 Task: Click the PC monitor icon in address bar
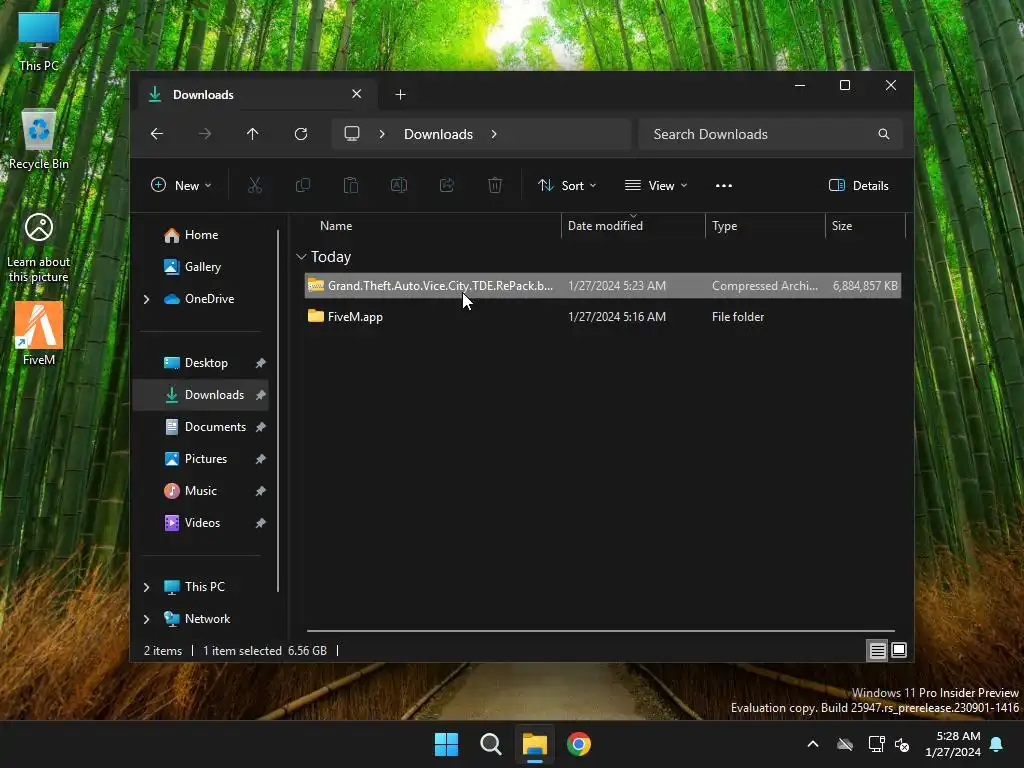pos(352,134)
